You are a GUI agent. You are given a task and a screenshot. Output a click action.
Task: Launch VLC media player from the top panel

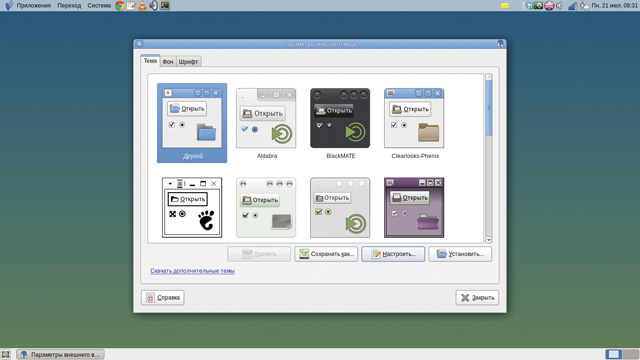pyautogui.click(x=142, y=5)
